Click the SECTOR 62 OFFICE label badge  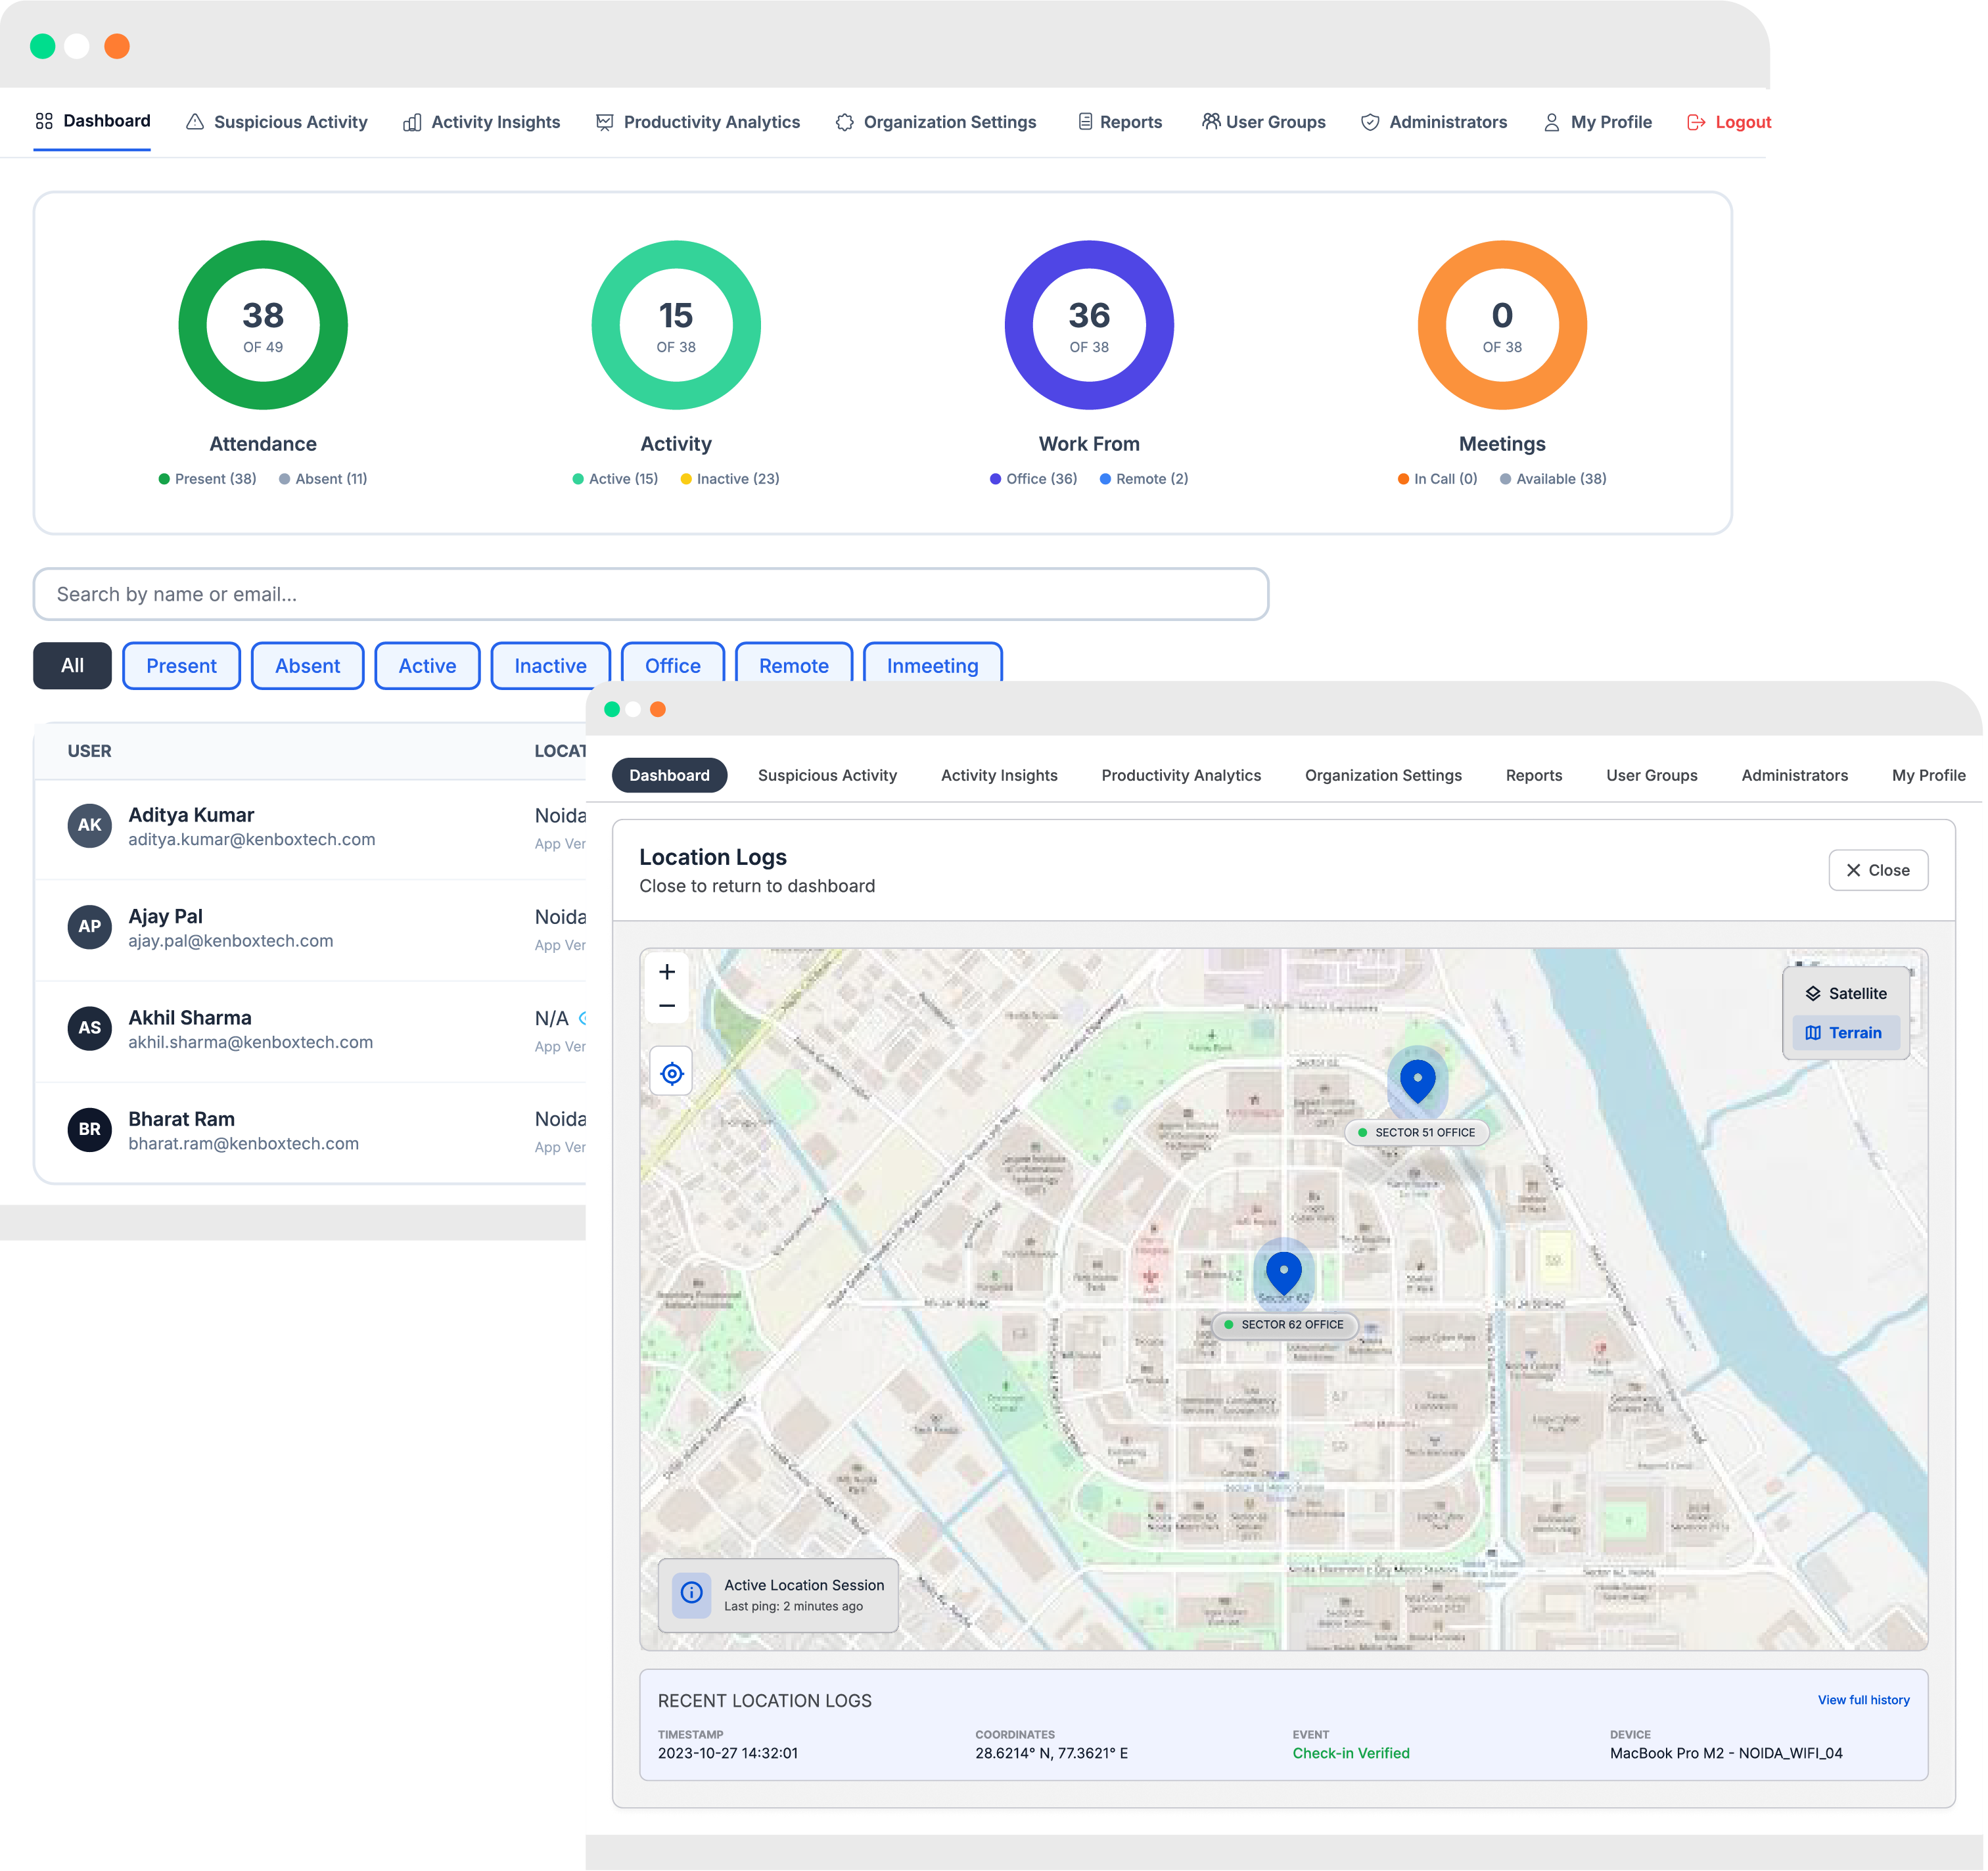[x=1285, y=1325]
